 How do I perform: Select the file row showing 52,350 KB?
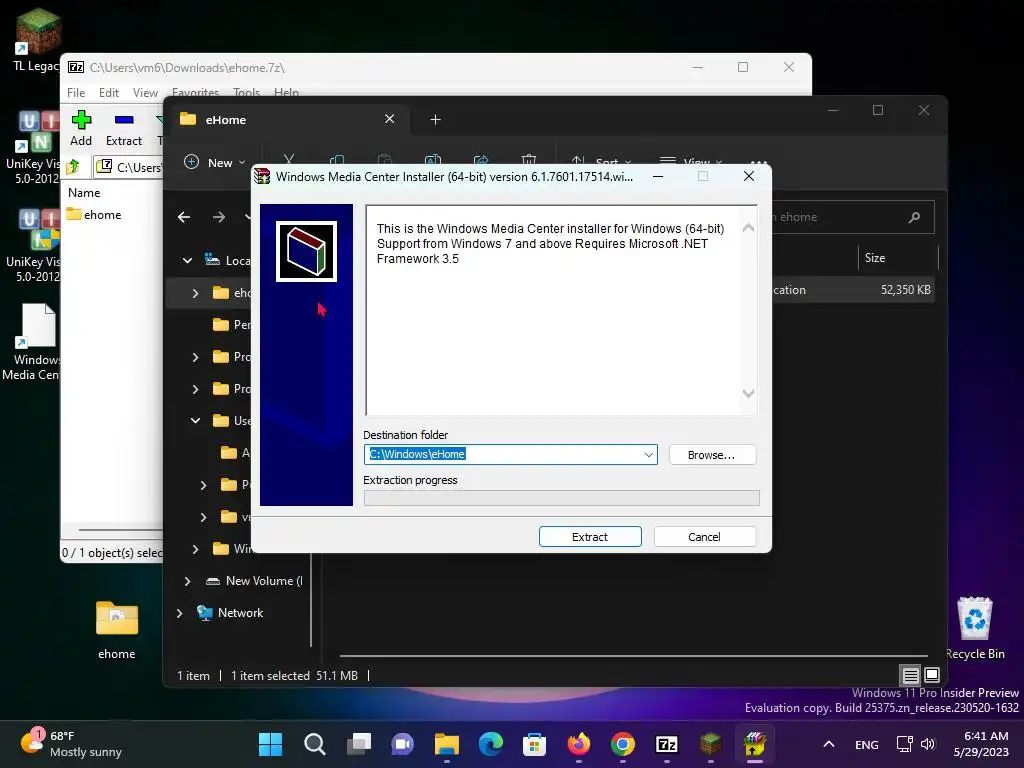point(852,290)
